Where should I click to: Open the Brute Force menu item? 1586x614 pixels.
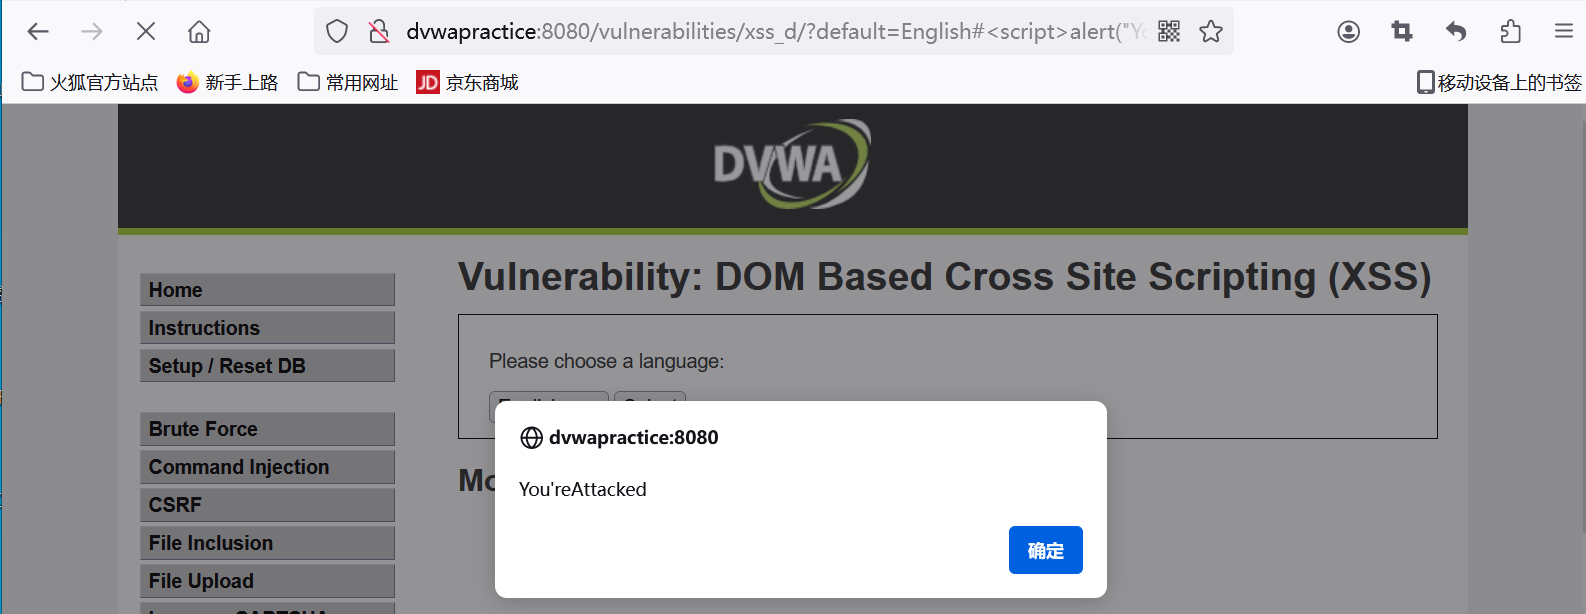click(267, 429)
